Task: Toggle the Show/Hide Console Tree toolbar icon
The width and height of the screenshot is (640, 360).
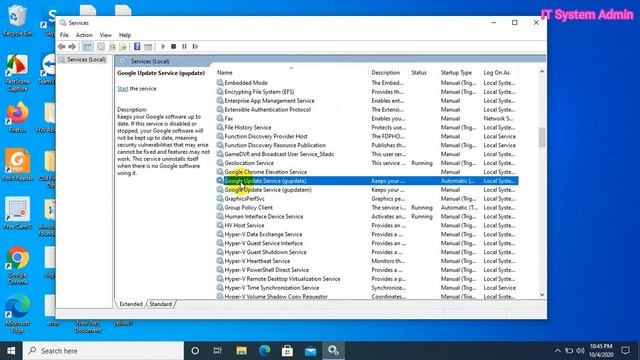Action: point(87,47)
